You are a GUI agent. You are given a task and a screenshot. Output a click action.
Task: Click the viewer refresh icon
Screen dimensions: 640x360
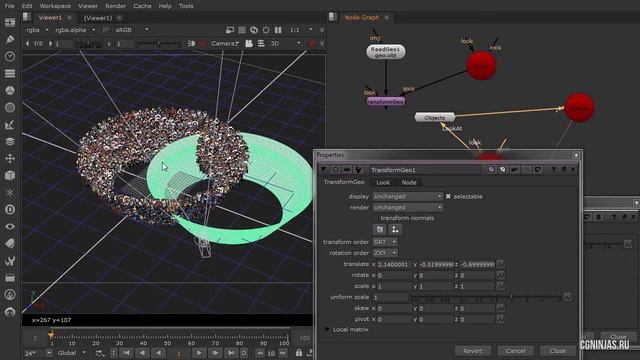point(254,30)
